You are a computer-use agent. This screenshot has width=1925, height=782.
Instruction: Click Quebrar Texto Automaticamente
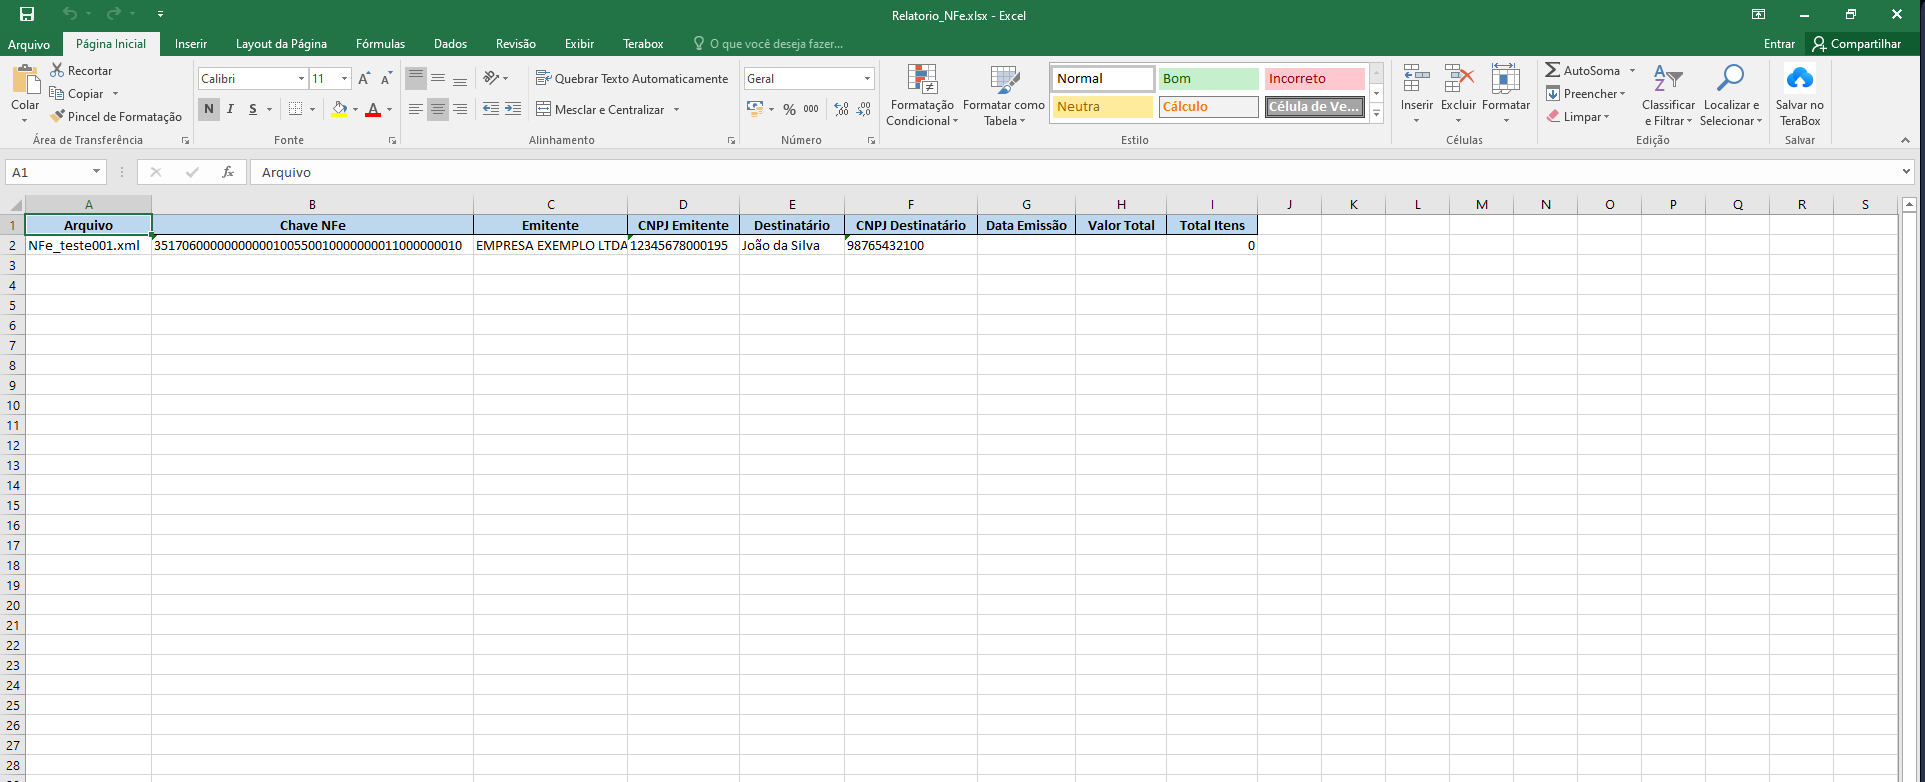(x=632, y=78)
